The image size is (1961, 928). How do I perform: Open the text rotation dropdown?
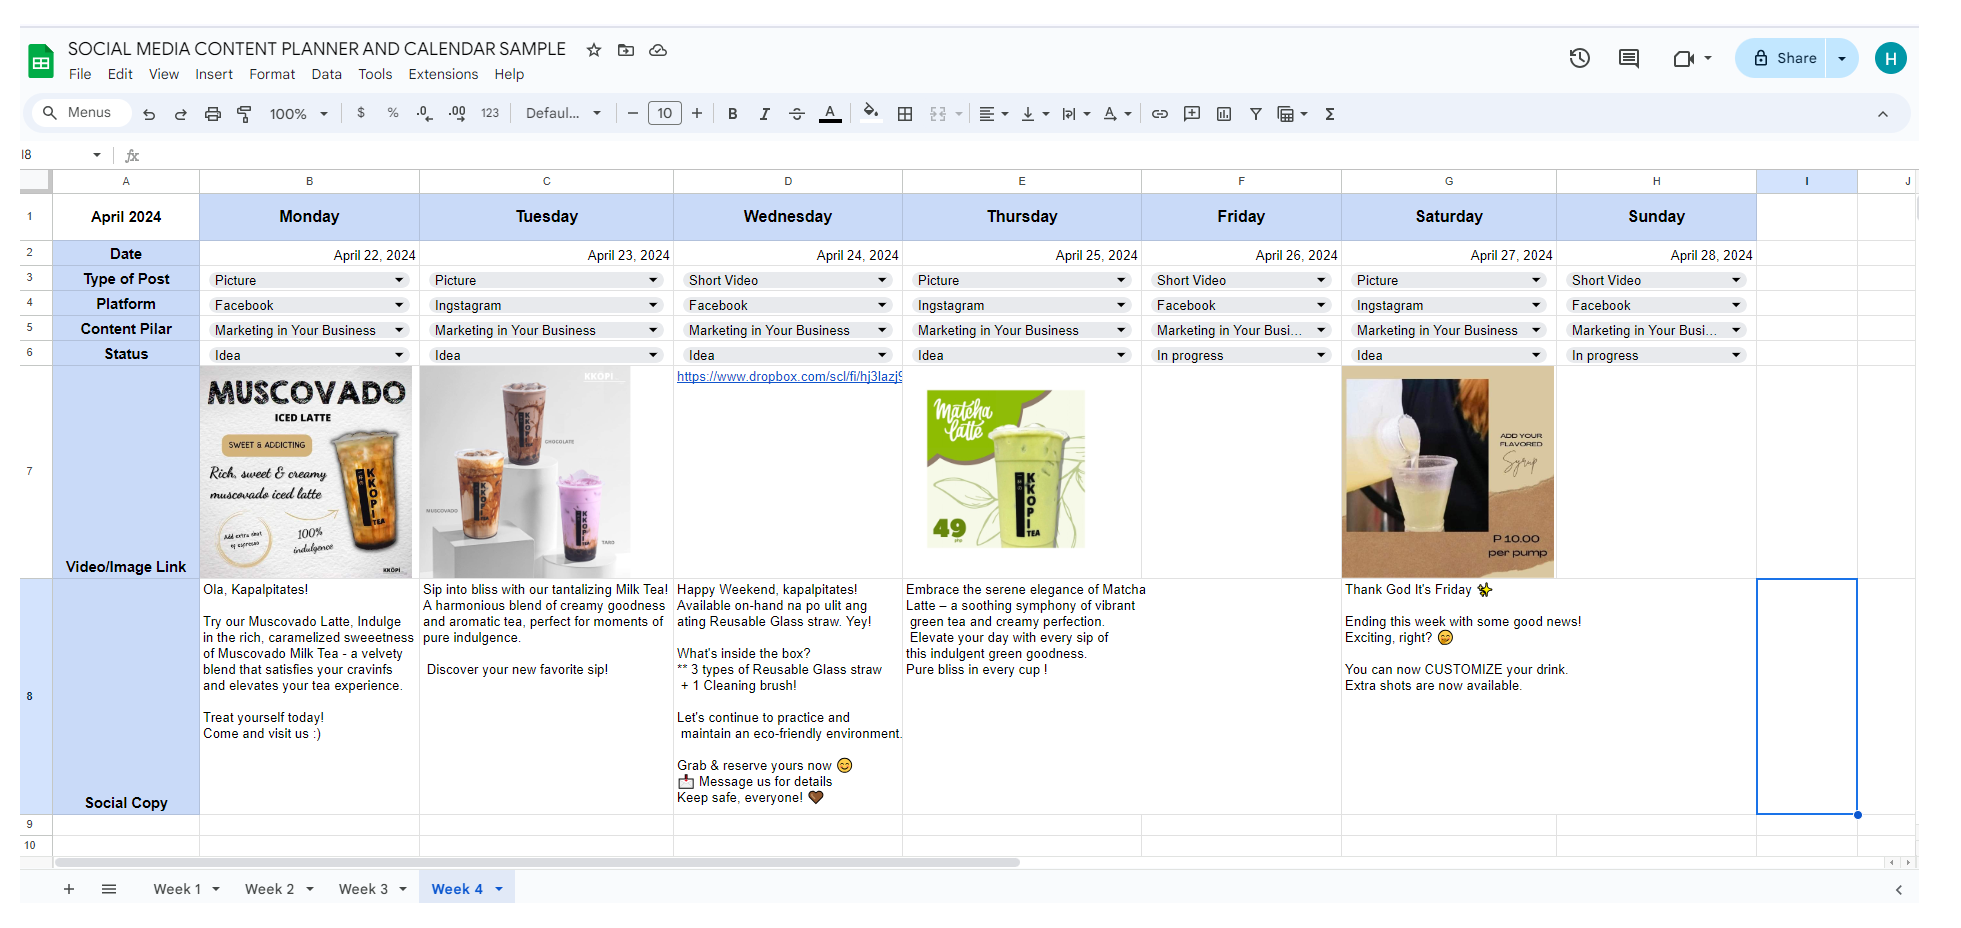click(x=1116, y=114)
